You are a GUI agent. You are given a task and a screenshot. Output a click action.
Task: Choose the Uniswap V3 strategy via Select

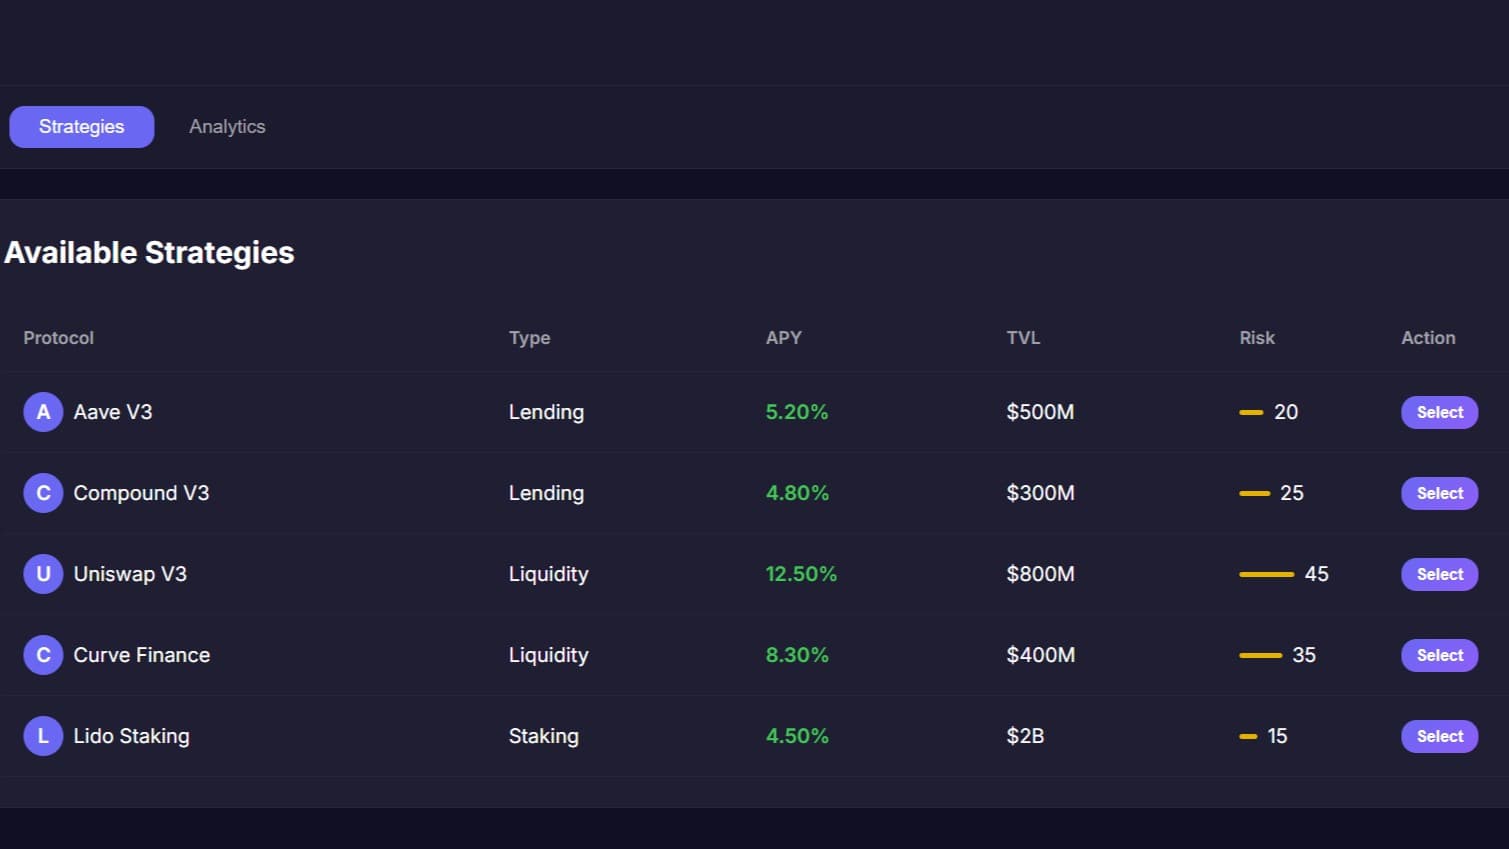click(1439, 574)
